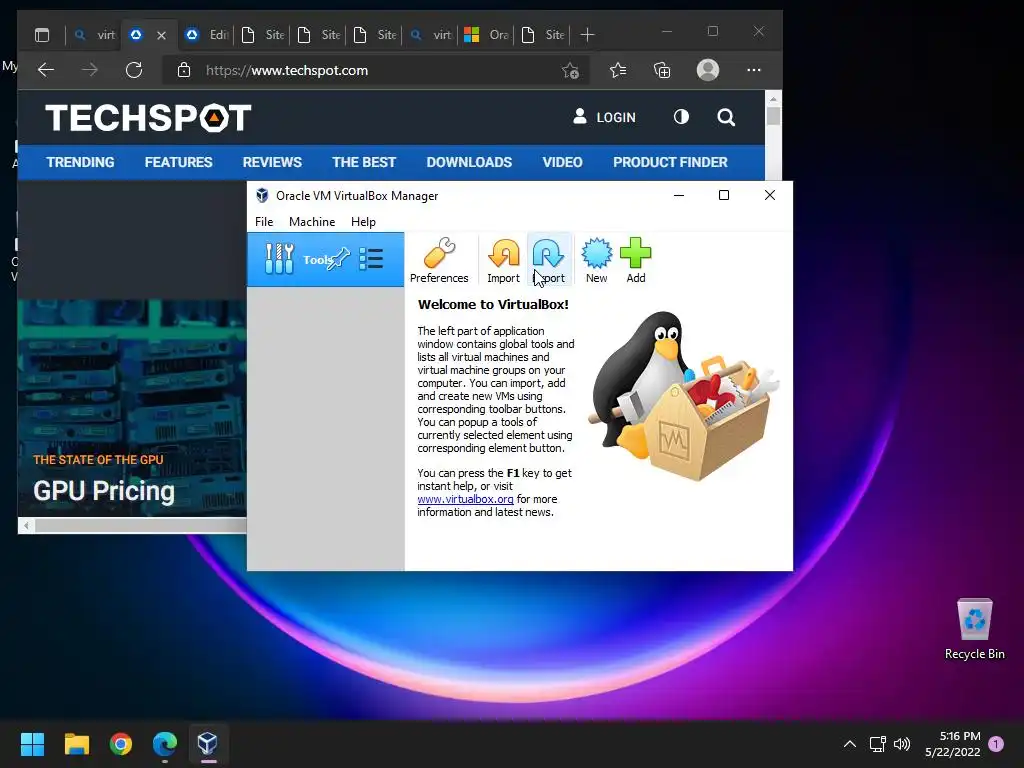This screenshot has height=768, width=1024.
Task: Toggle TechSpot dark mode contrast icon
Action: click(x=681, y=117)
